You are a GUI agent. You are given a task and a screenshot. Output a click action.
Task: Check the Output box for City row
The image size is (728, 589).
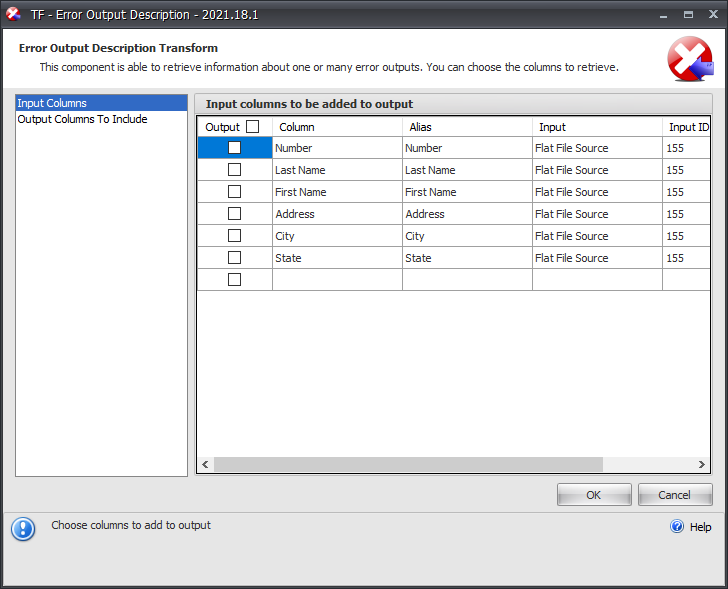point(234,235)
